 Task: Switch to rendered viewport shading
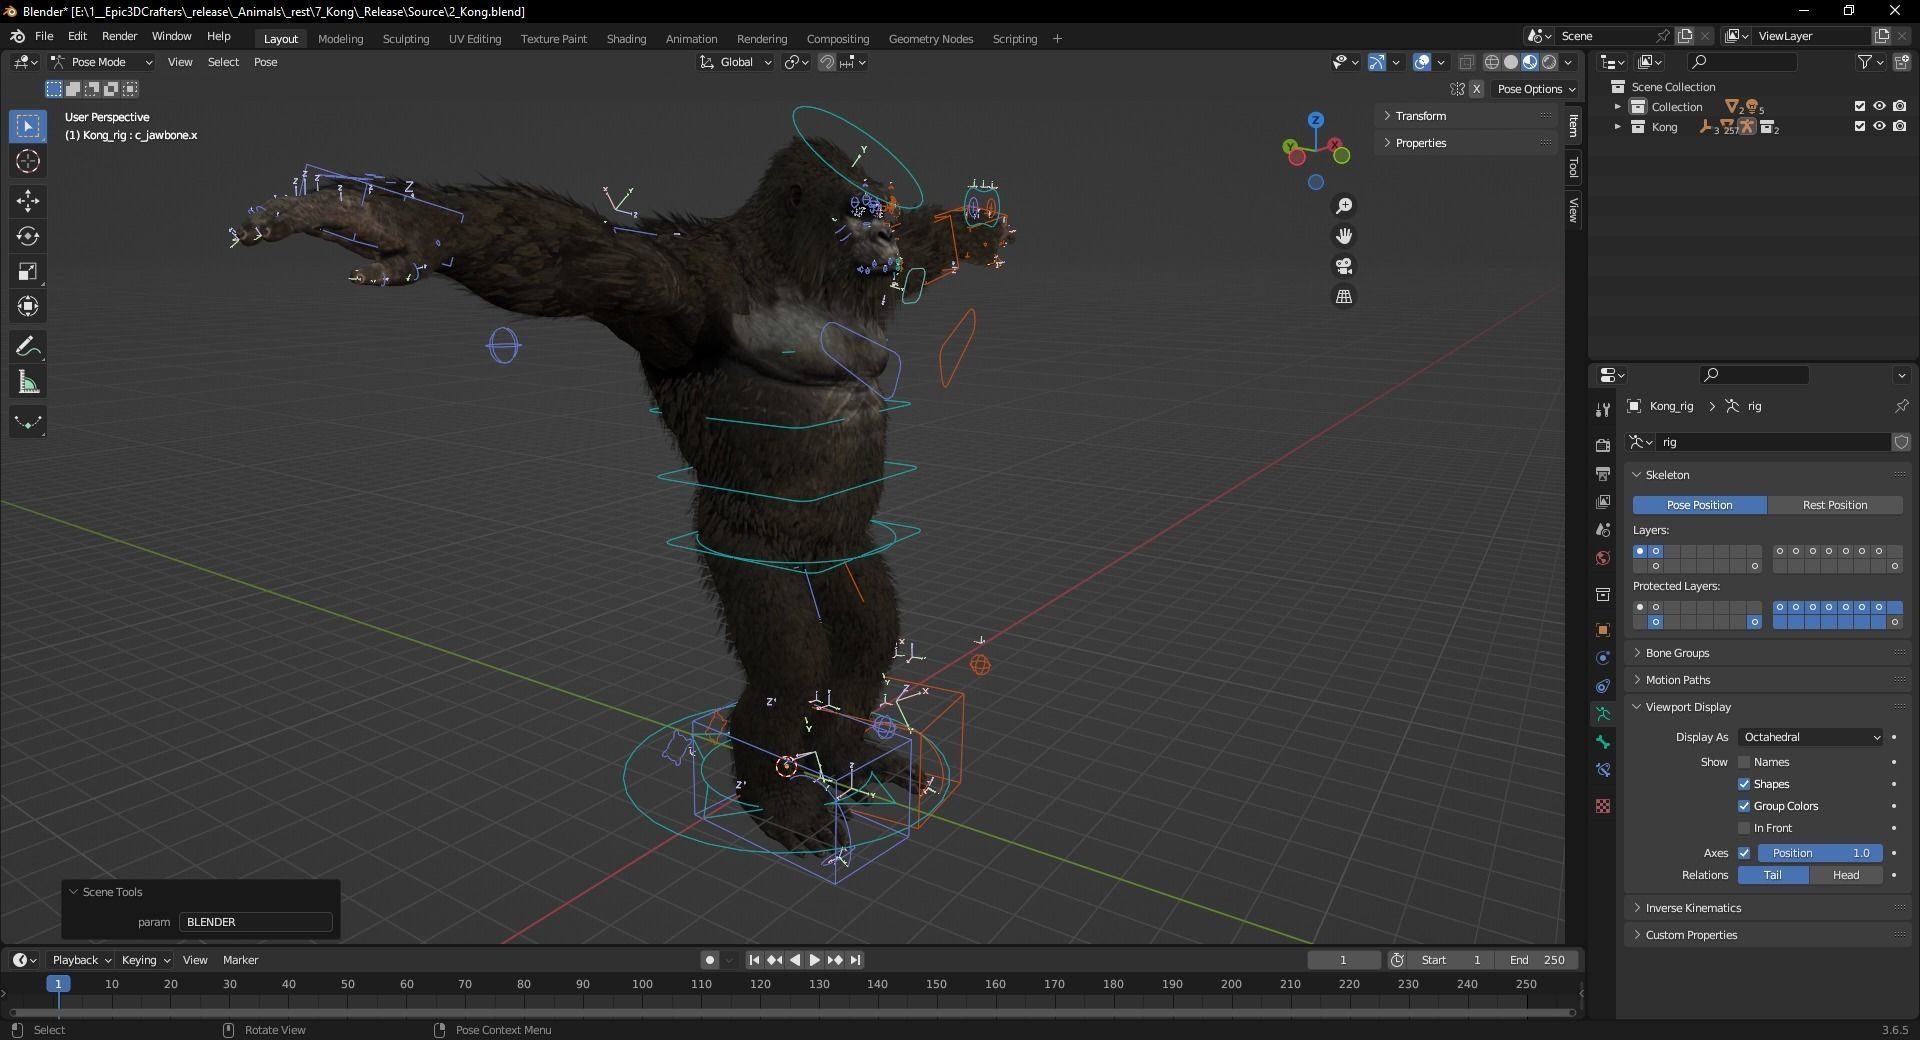(x=1549, y=62)
